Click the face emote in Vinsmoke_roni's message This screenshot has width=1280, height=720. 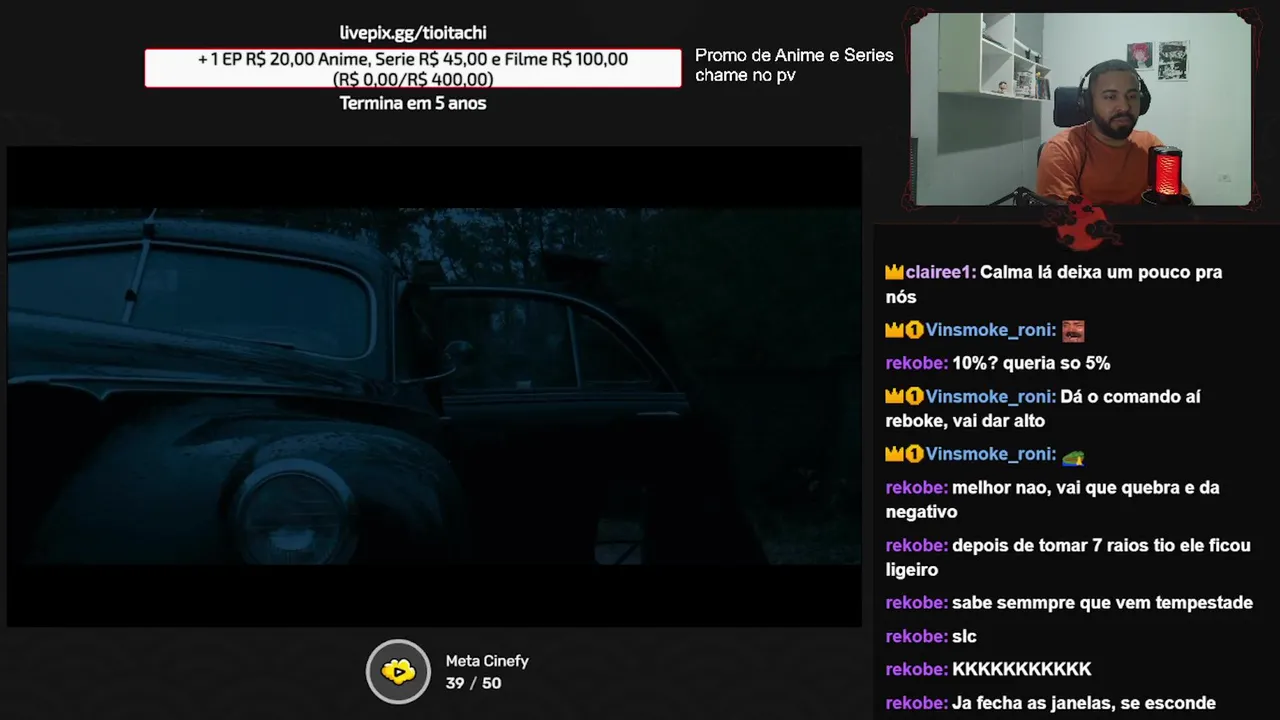pyautogui.click(x=1073, y=330)
